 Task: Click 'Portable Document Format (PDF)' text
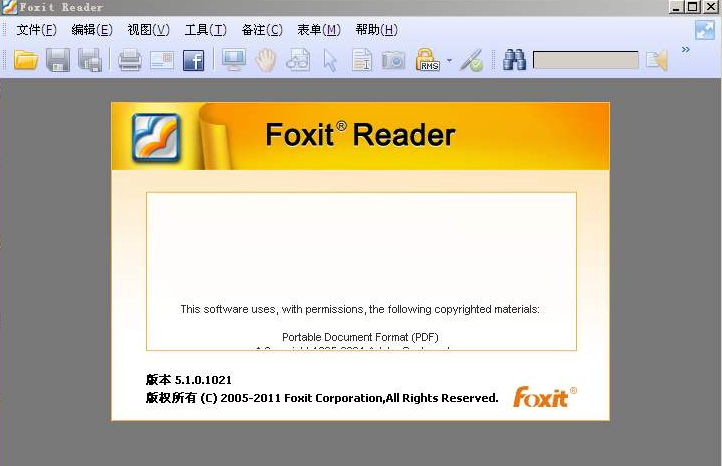361,337
